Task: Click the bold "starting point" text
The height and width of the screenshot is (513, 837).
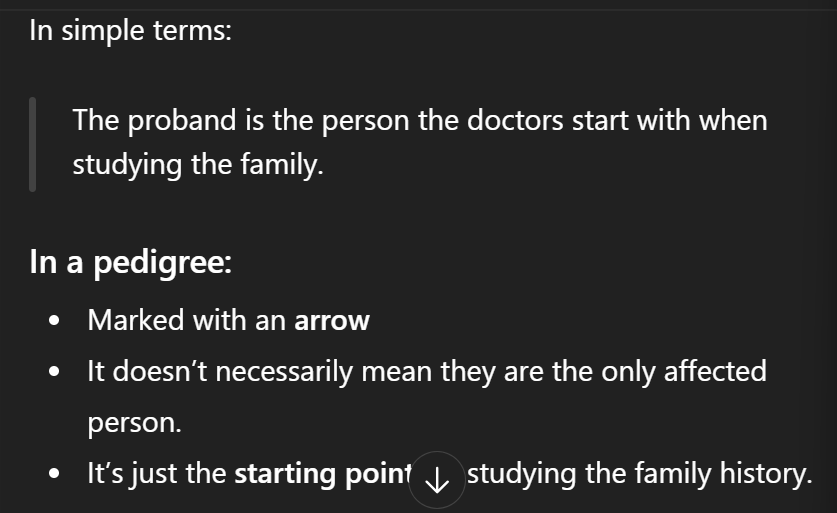Action: 322,473
